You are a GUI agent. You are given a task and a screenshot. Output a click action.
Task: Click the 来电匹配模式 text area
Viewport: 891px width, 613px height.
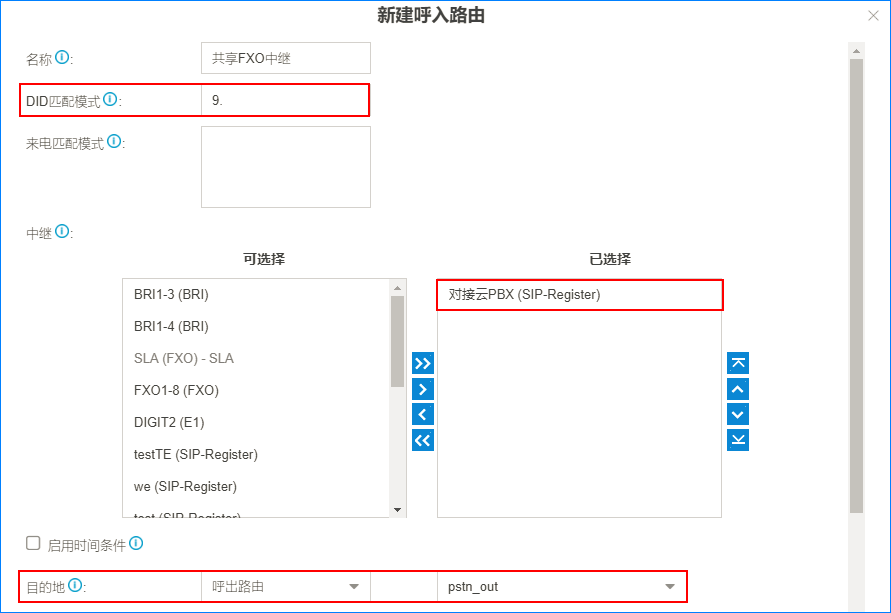point(285,167)
